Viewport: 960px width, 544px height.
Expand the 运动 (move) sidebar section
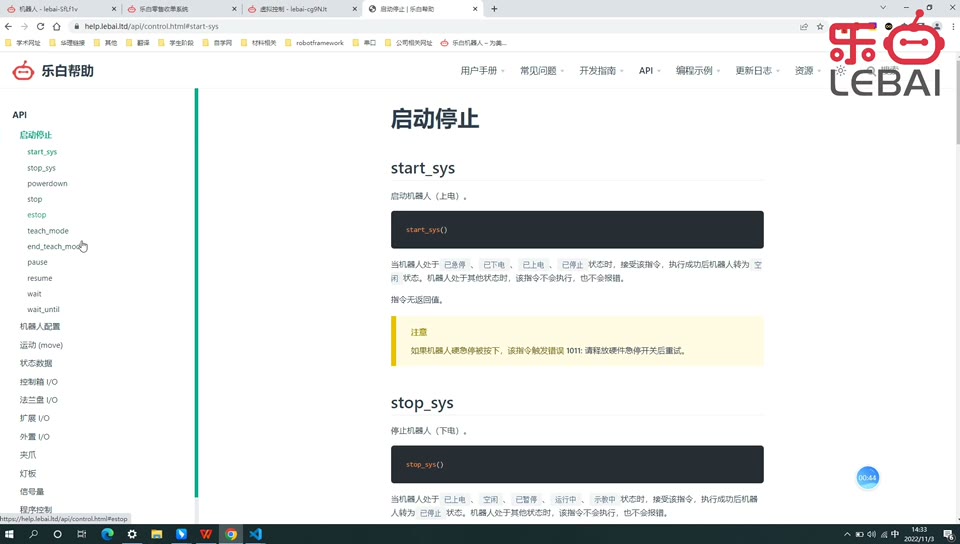tap(41, 345)
